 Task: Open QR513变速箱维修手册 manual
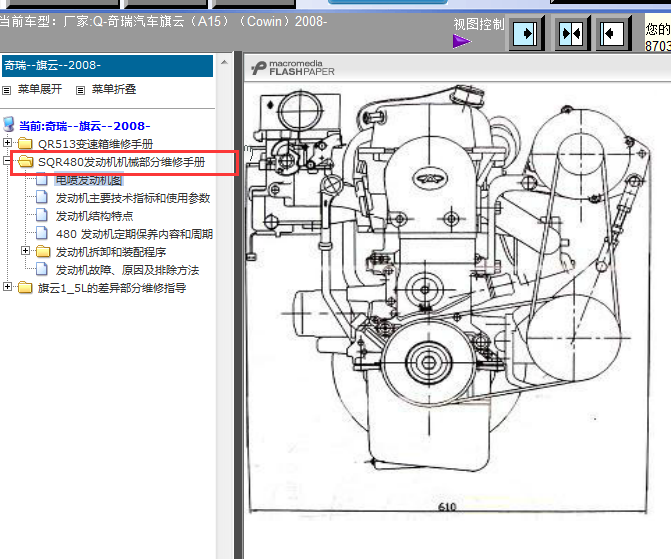(x=95, y=144)
